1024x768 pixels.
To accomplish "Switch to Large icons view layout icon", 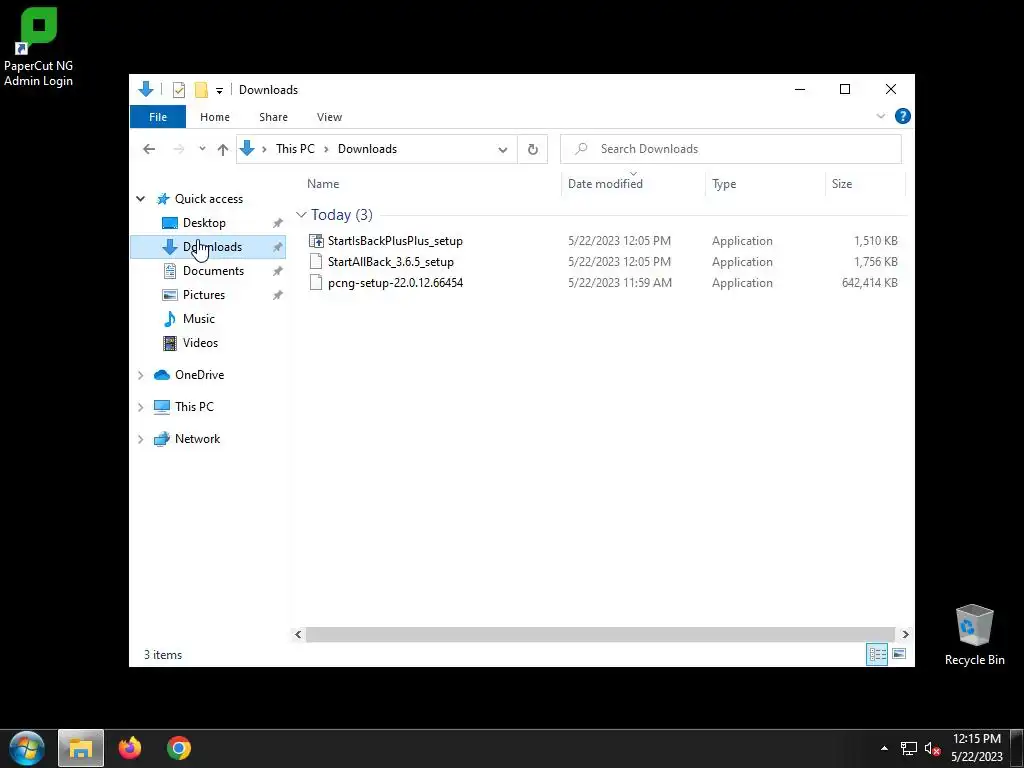I will (x=899, y=654).
